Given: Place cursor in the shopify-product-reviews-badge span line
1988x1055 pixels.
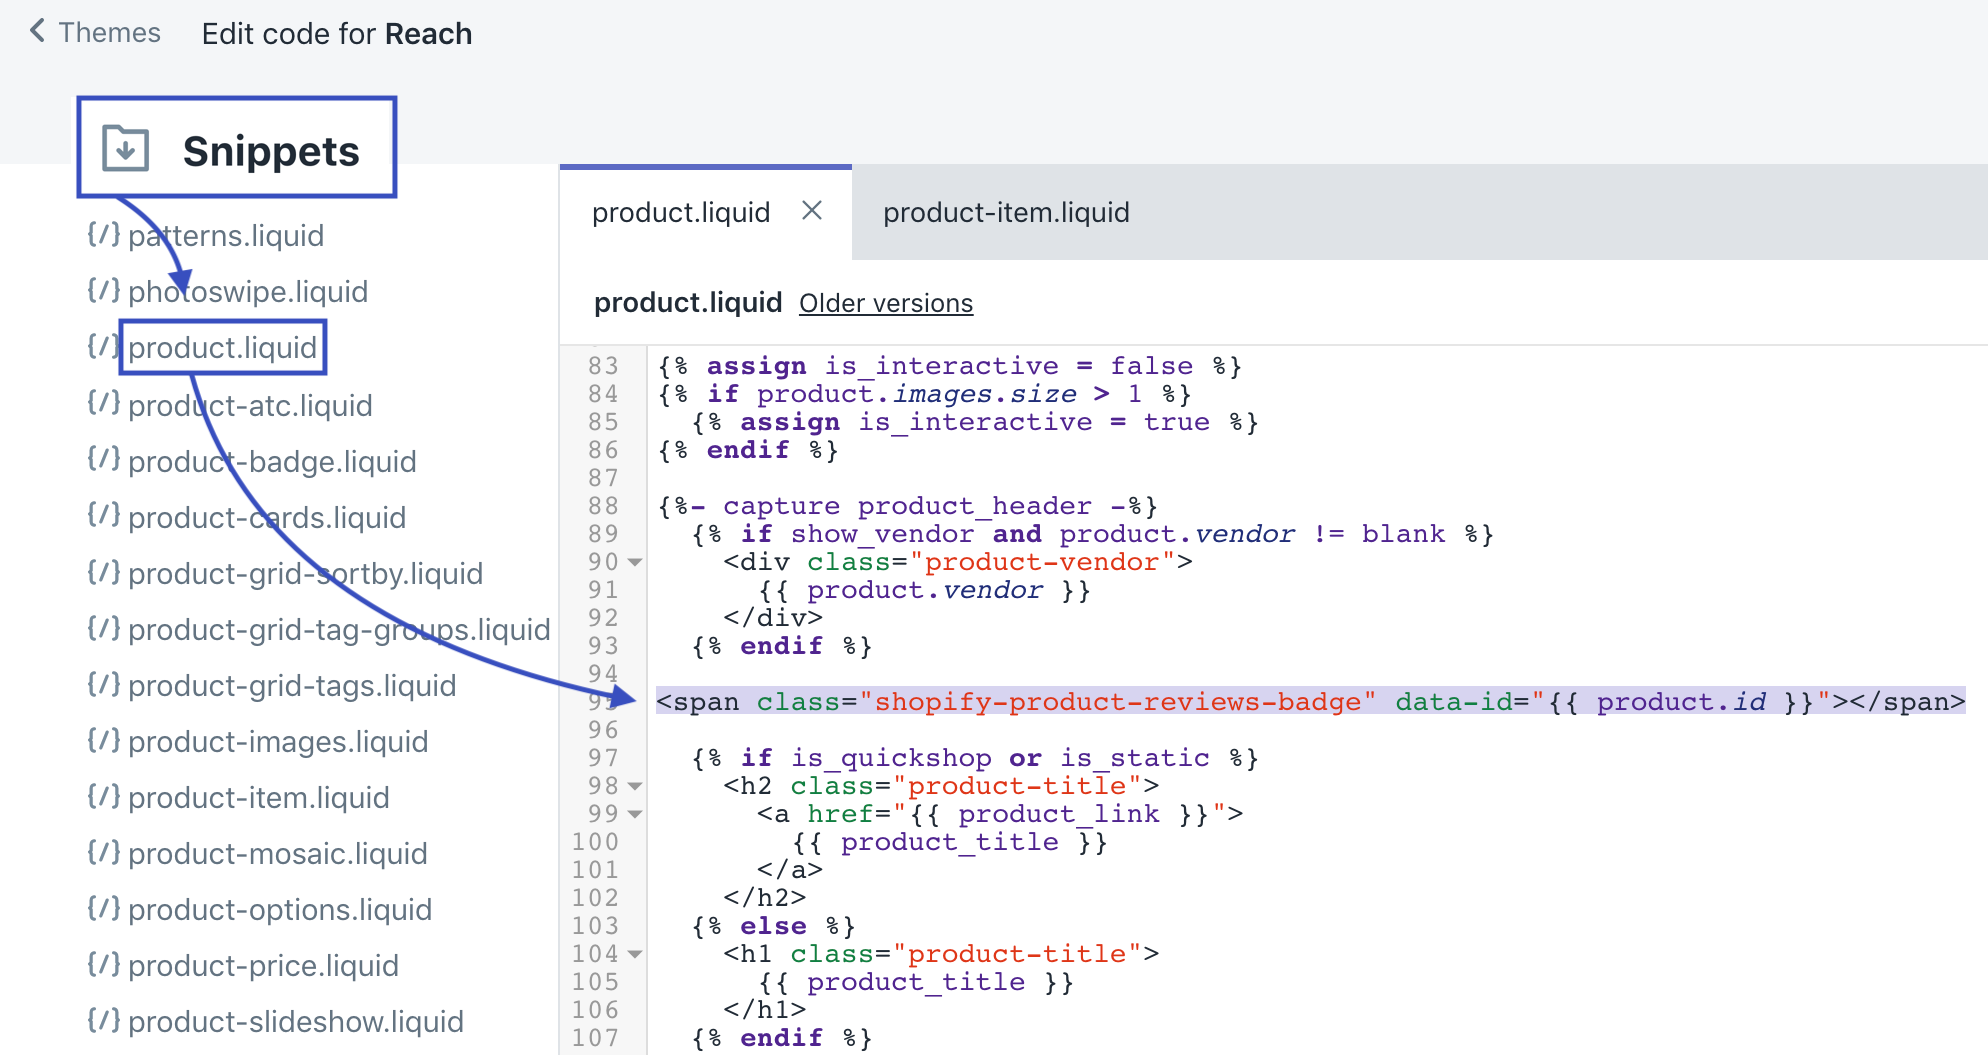Looking at the screenshot, I should [1310, 701].
